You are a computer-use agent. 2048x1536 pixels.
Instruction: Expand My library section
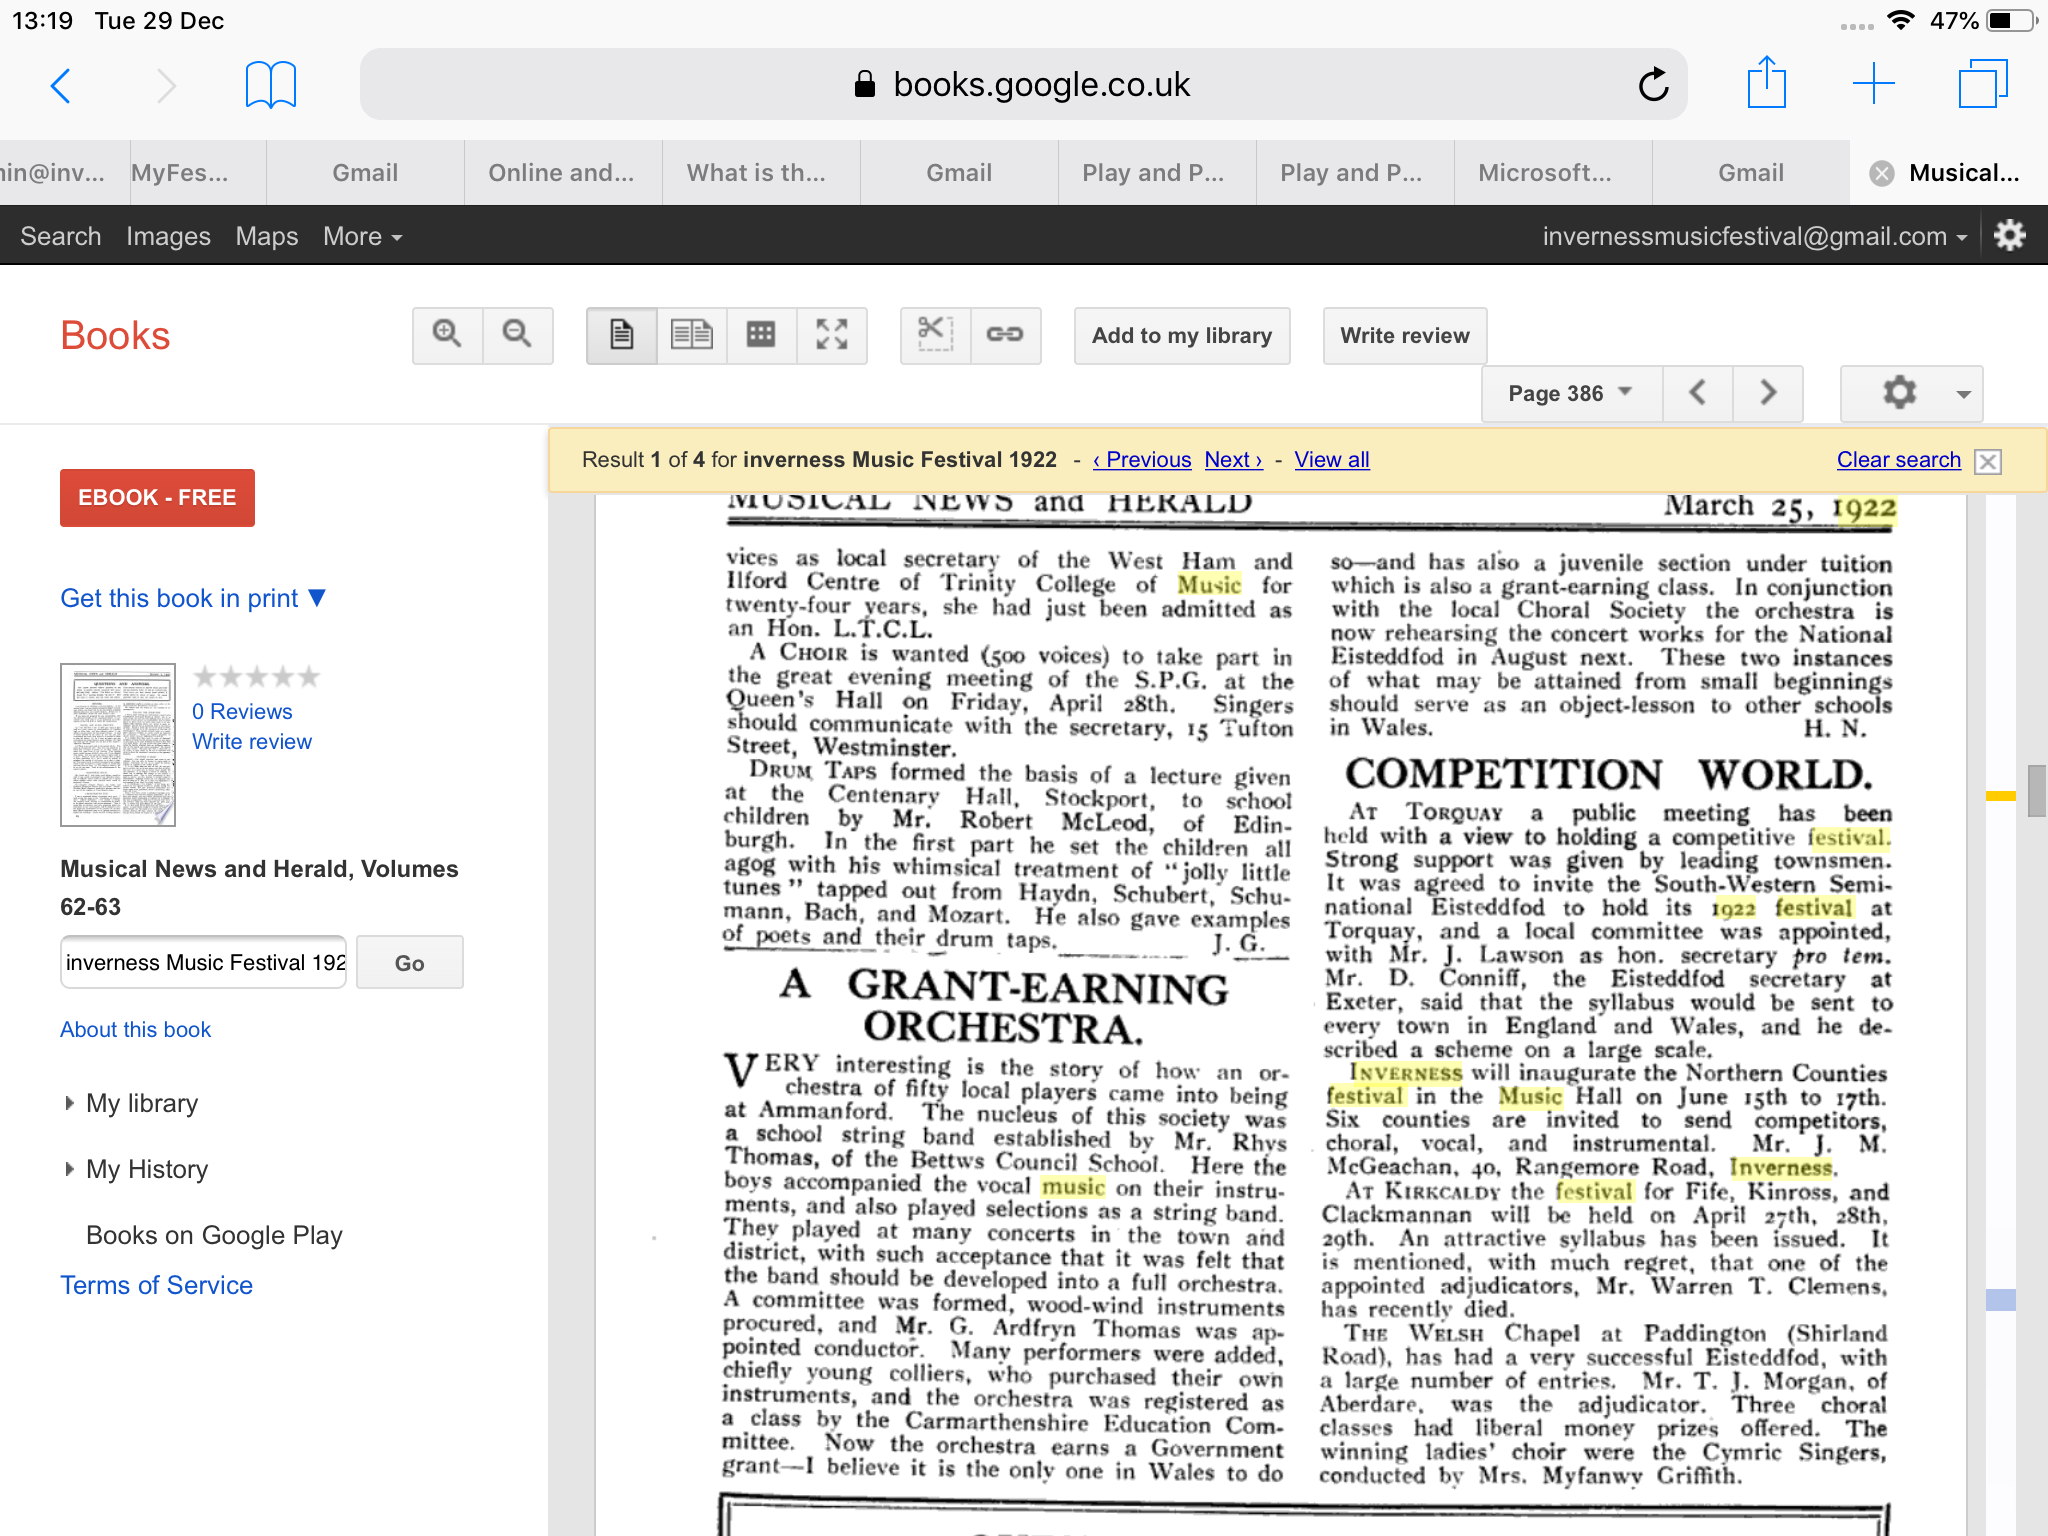(x=131, y=1103)
